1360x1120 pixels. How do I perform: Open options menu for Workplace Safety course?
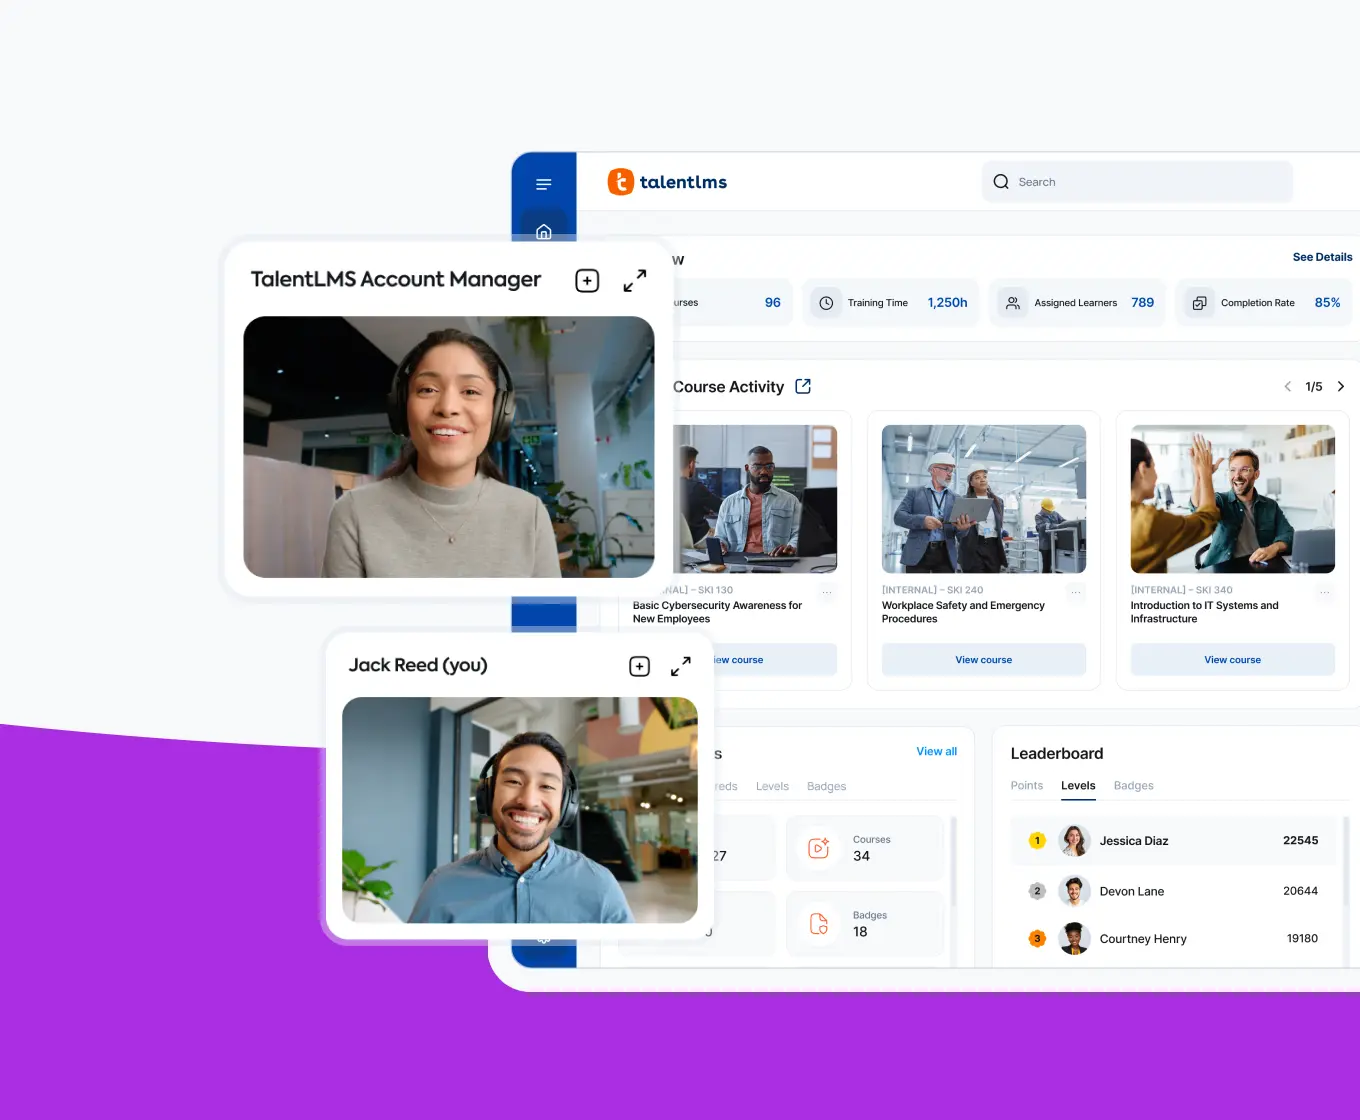[x=1075, y=592]
